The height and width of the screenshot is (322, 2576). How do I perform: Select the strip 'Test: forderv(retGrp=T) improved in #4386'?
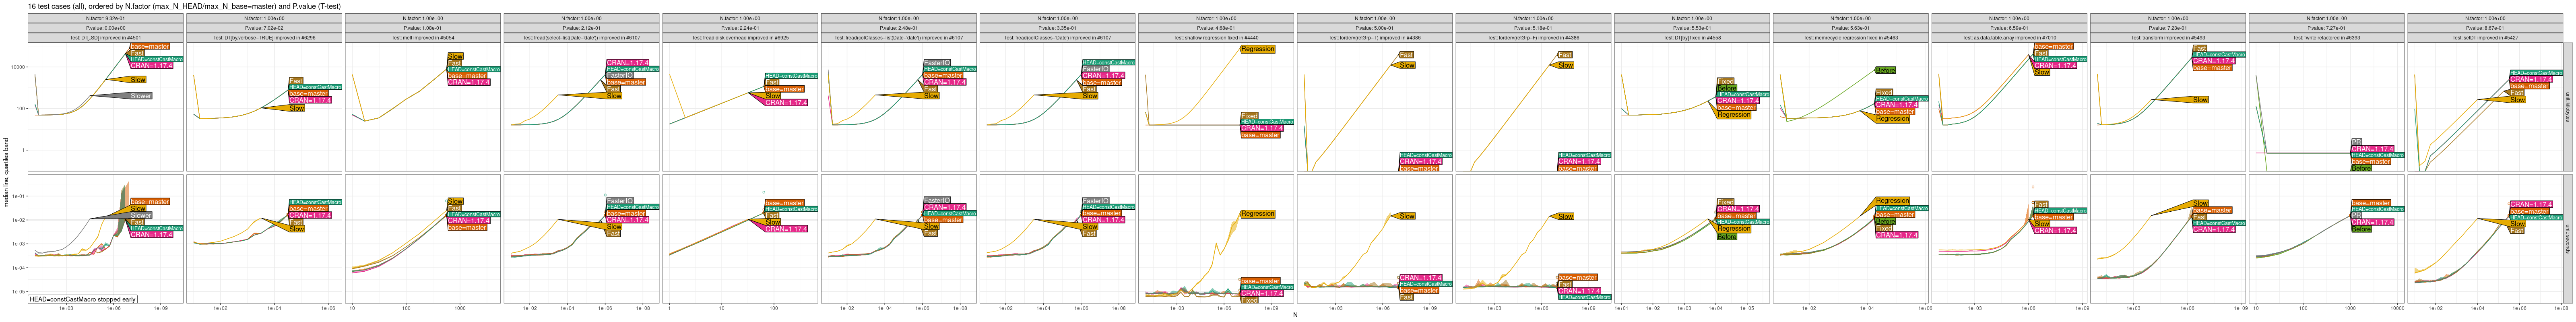pos(1374,38)
